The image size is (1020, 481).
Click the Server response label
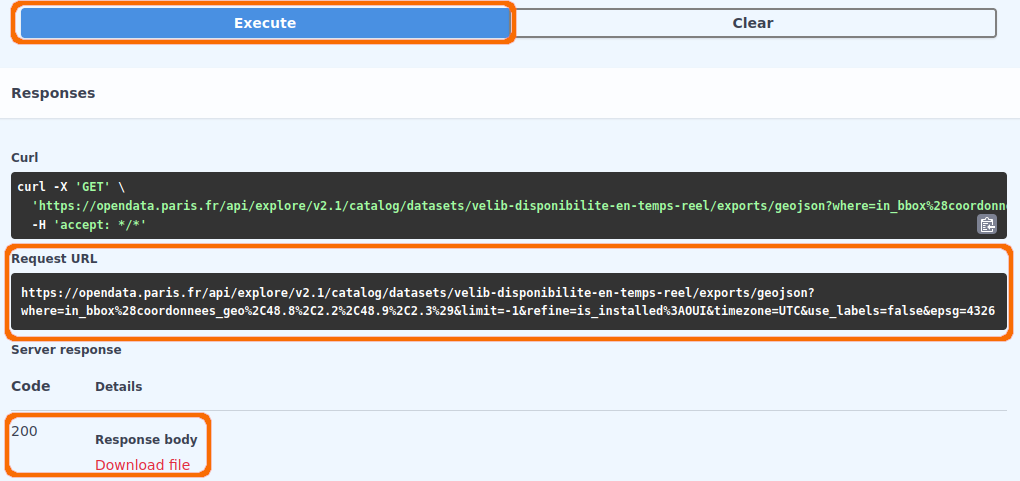coord(66,350)
